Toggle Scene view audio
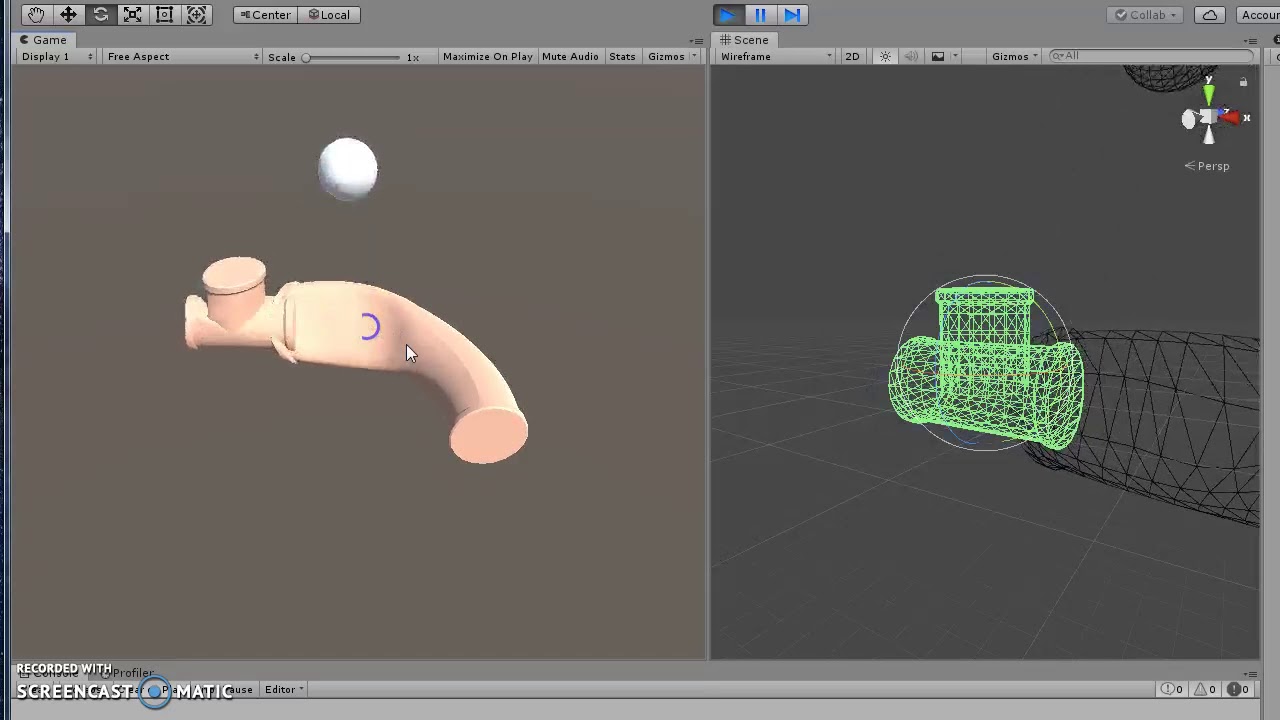Image resolution: width=1280 pixels, height=720 pixels. tap(911, 56)
